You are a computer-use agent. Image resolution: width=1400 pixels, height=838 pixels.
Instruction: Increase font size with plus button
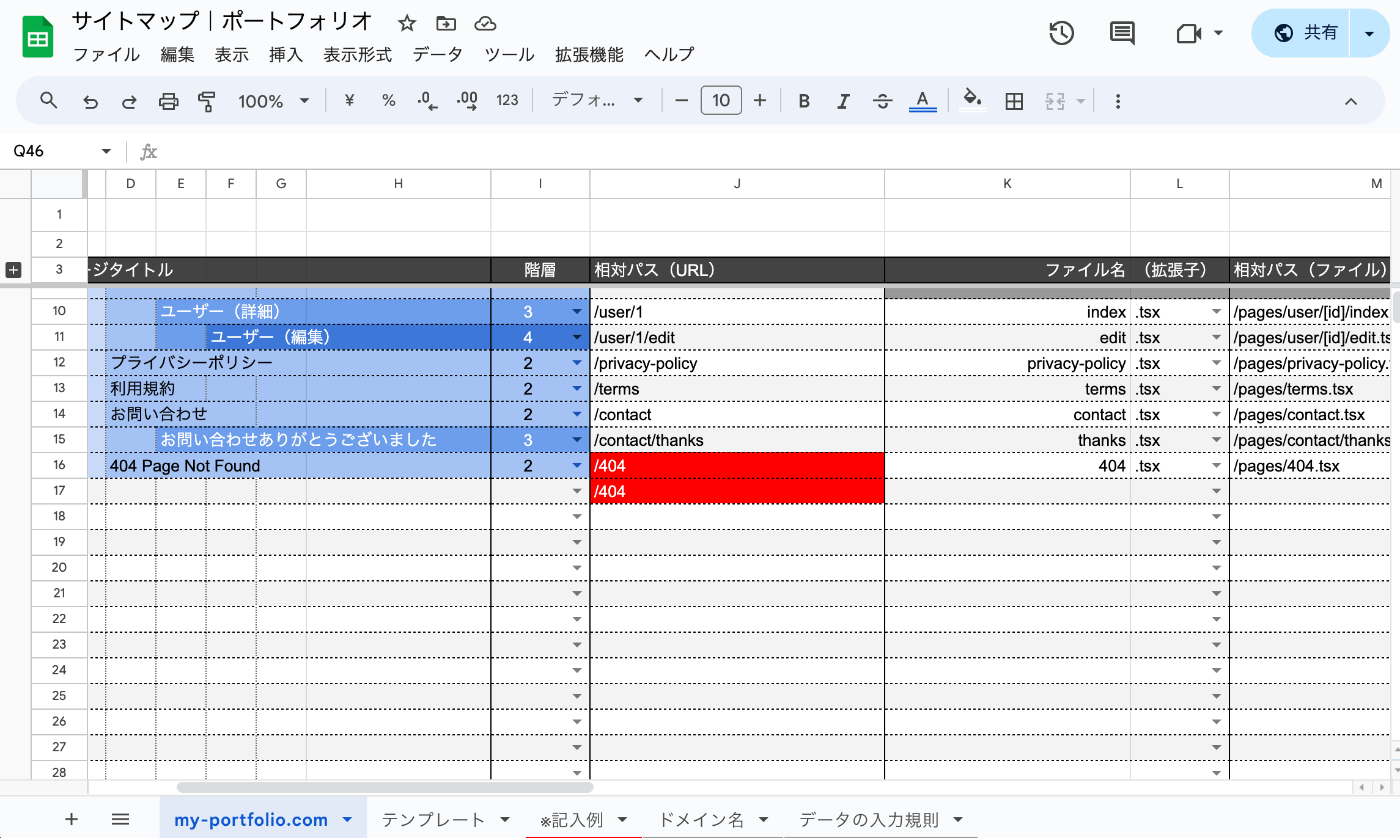(x=760, y=101)
